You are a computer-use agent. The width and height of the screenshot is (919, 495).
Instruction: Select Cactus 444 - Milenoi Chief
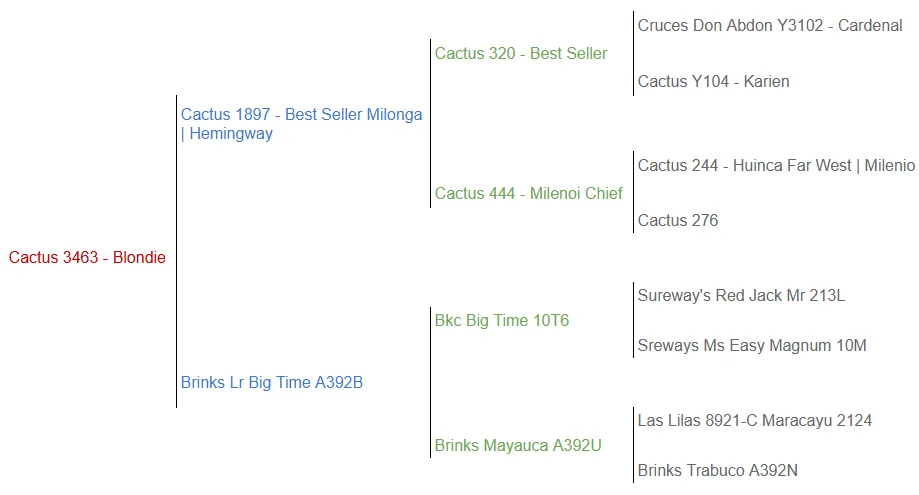click(528, 194)
